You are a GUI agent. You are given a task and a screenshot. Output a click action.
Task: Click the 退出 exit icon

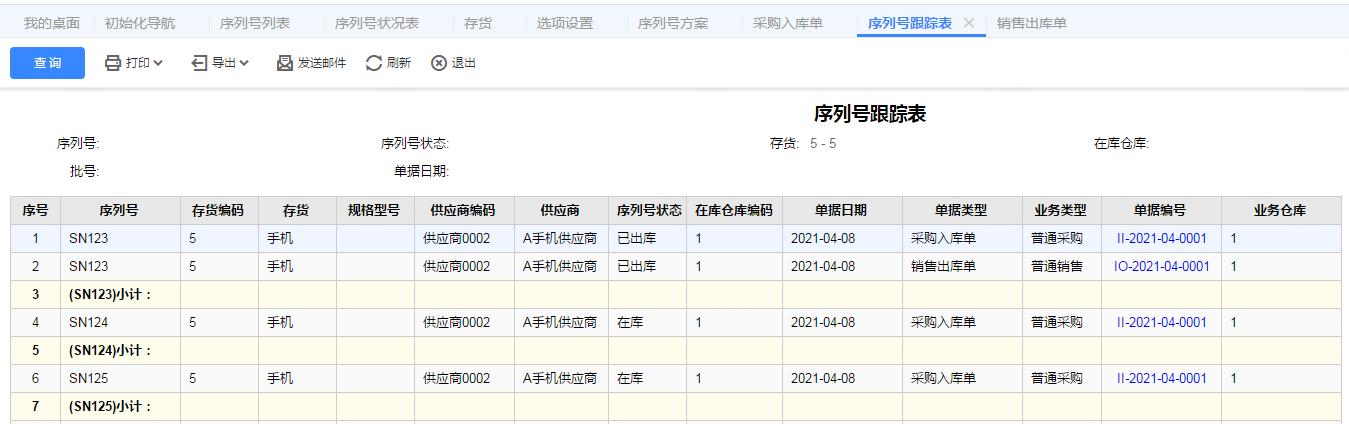point(439,63)
